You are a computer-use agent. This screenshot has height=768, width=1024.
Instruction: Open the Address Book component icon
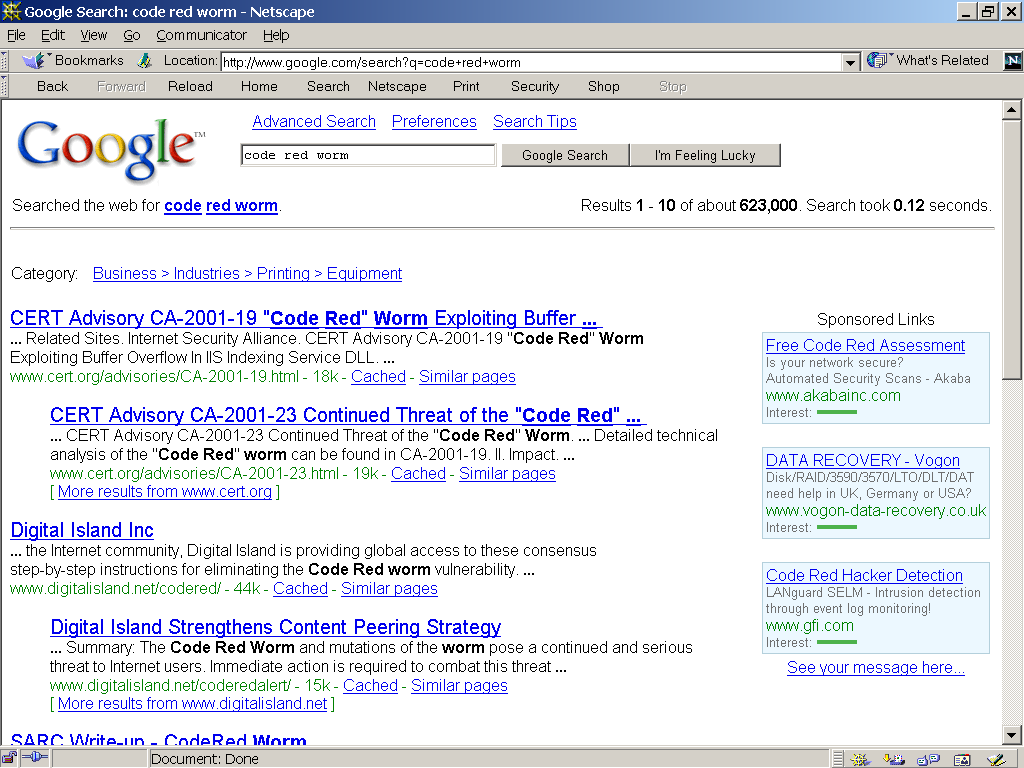pos(962,759)
